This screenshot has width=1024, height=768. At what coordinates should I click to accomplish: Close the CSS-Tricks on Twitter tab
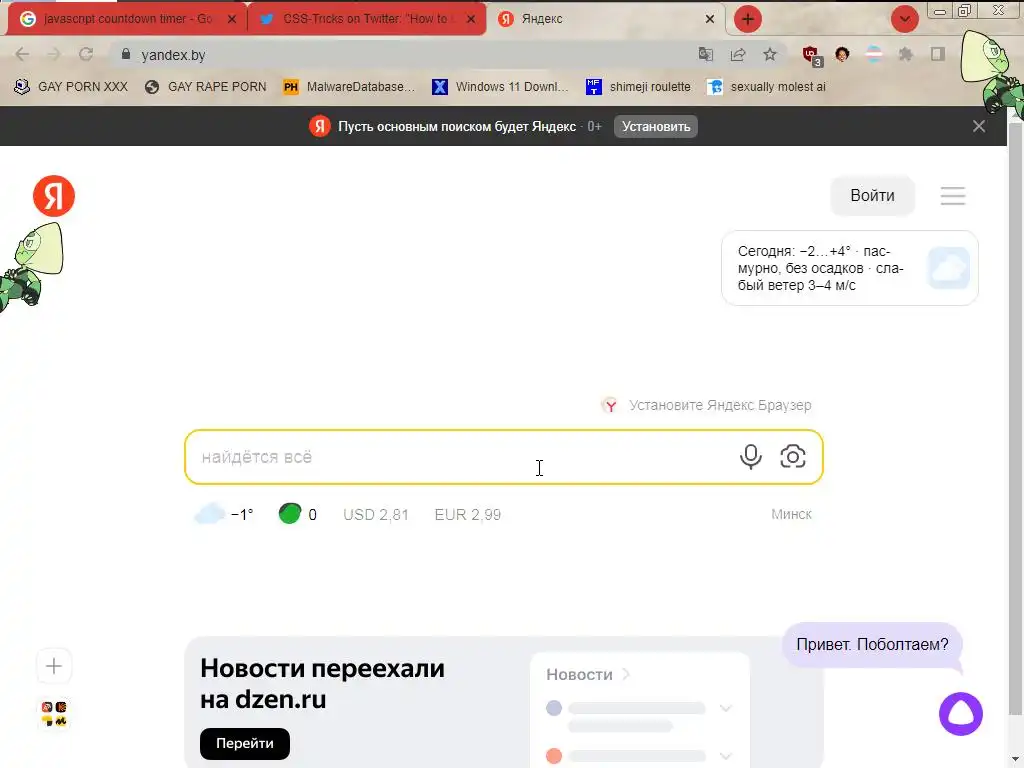pos(471,19)
